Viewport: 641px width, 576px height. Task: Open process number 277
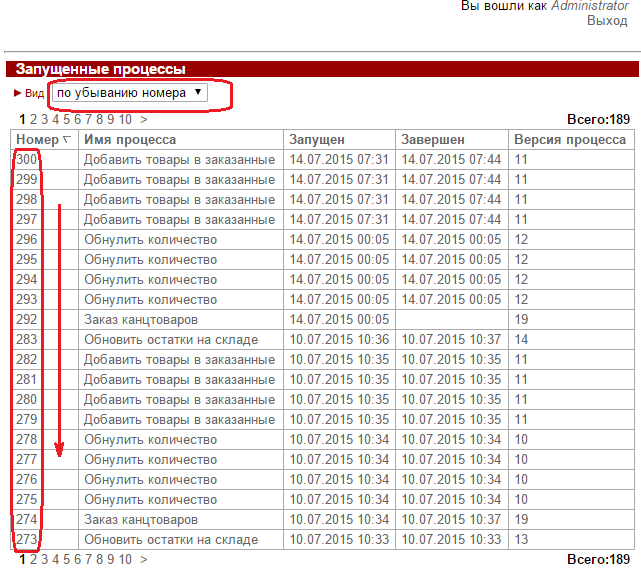[27, 460]
